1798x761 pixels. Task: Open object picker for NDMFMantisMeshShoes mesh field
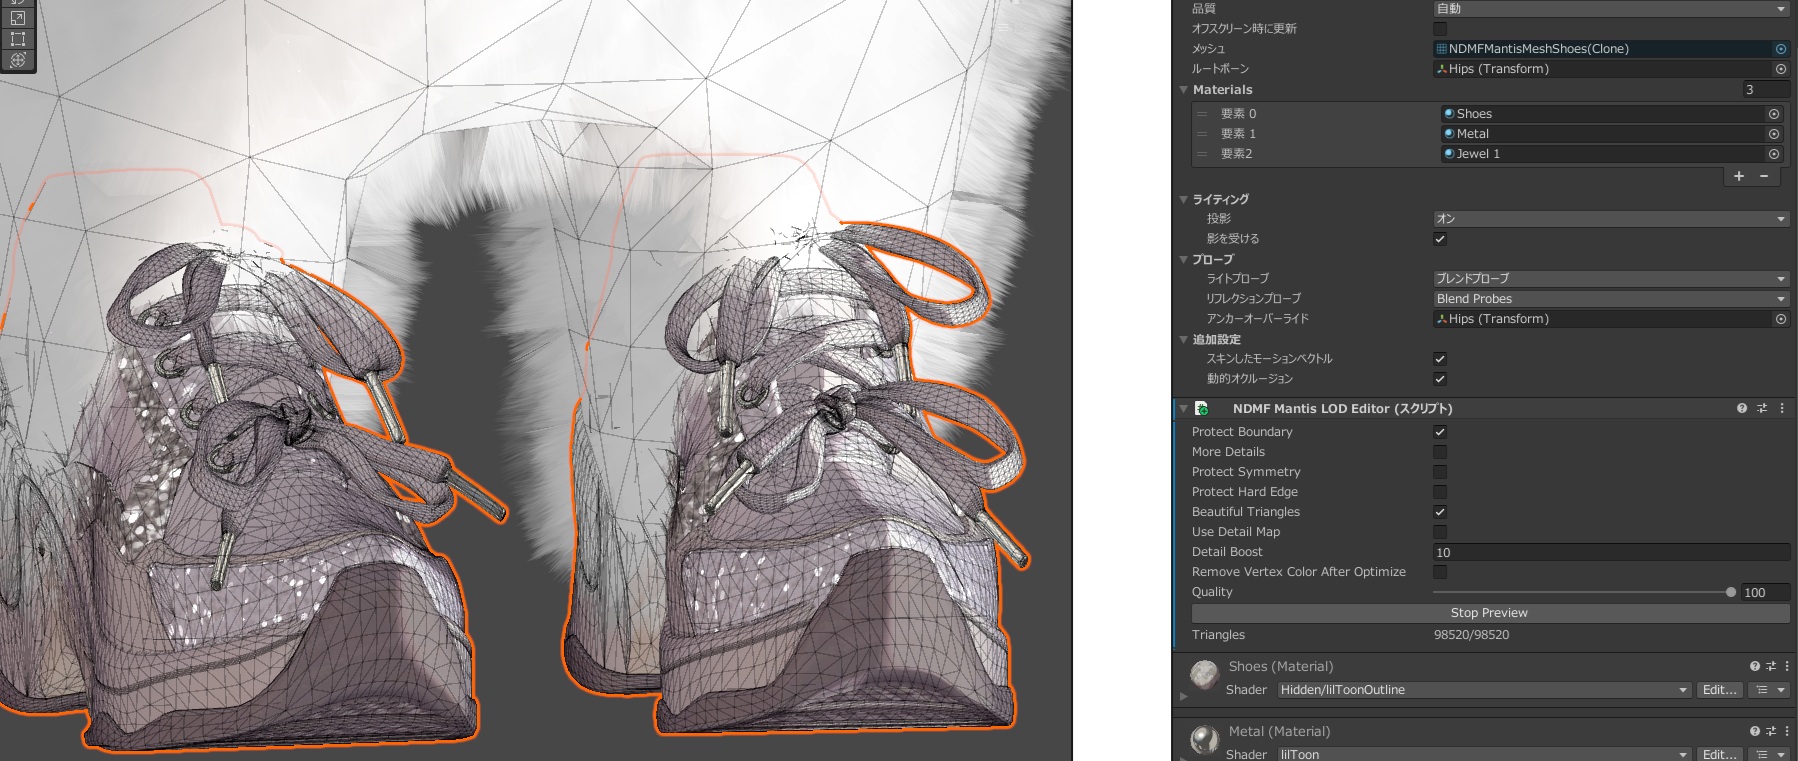pyautogui.click(x=1781, y=49)
